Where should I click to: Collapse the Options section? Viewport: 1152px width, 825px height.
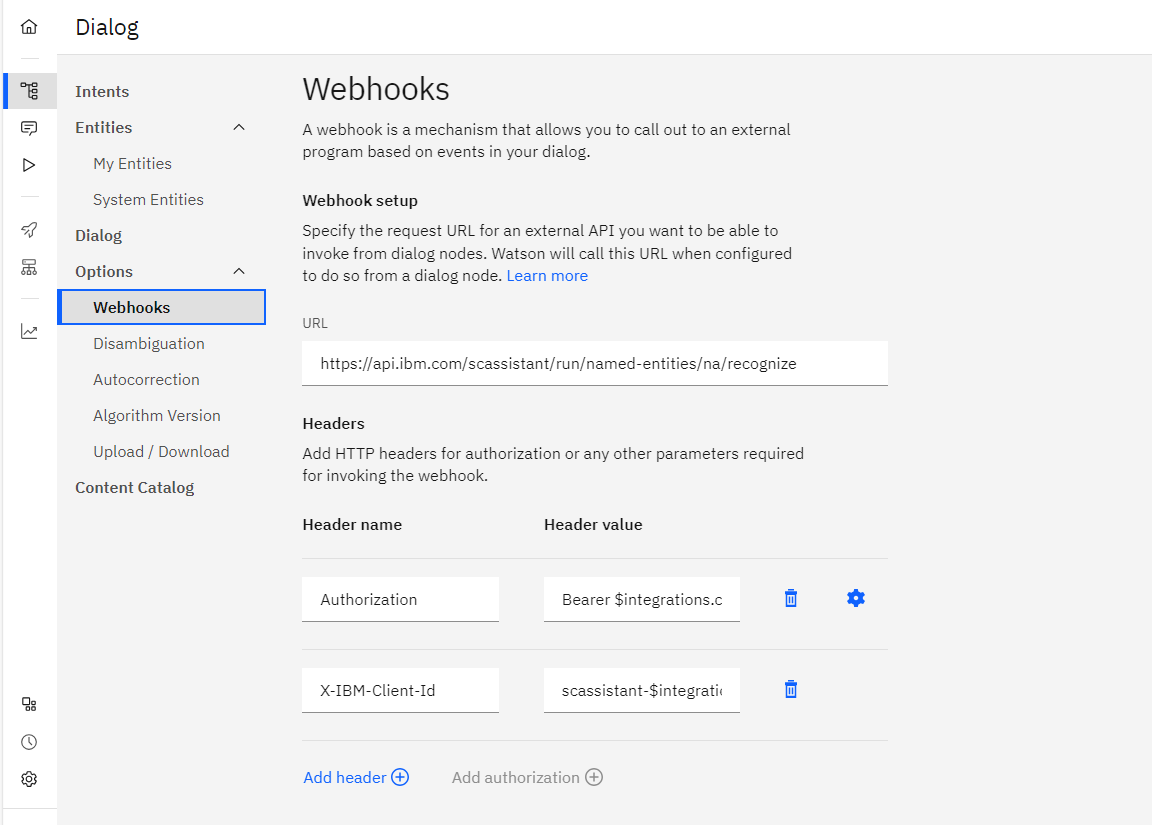[x=239, y=272]
